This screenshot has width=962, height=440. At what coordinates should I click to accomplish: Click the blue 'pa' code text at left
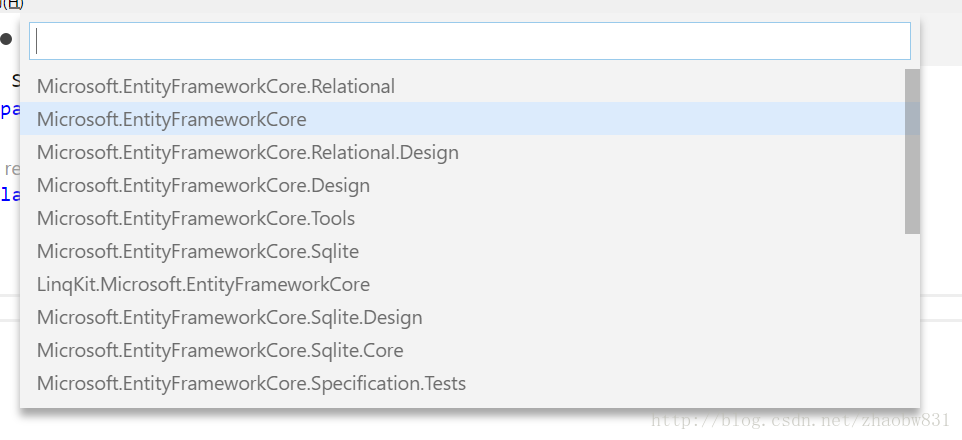pyautogui.click(x=9, y=109)
